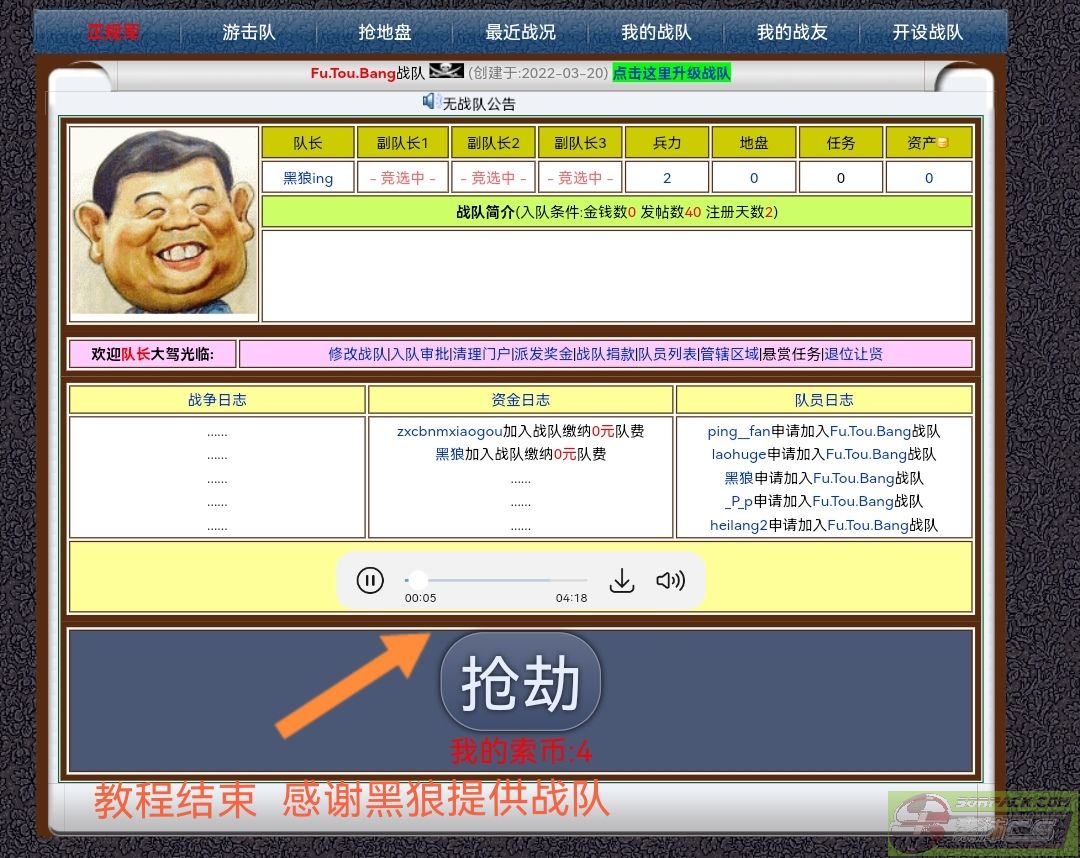This screenshot has width=1080, height=858.
Task: Open the 修改战队 link
Action: point(357,354)
